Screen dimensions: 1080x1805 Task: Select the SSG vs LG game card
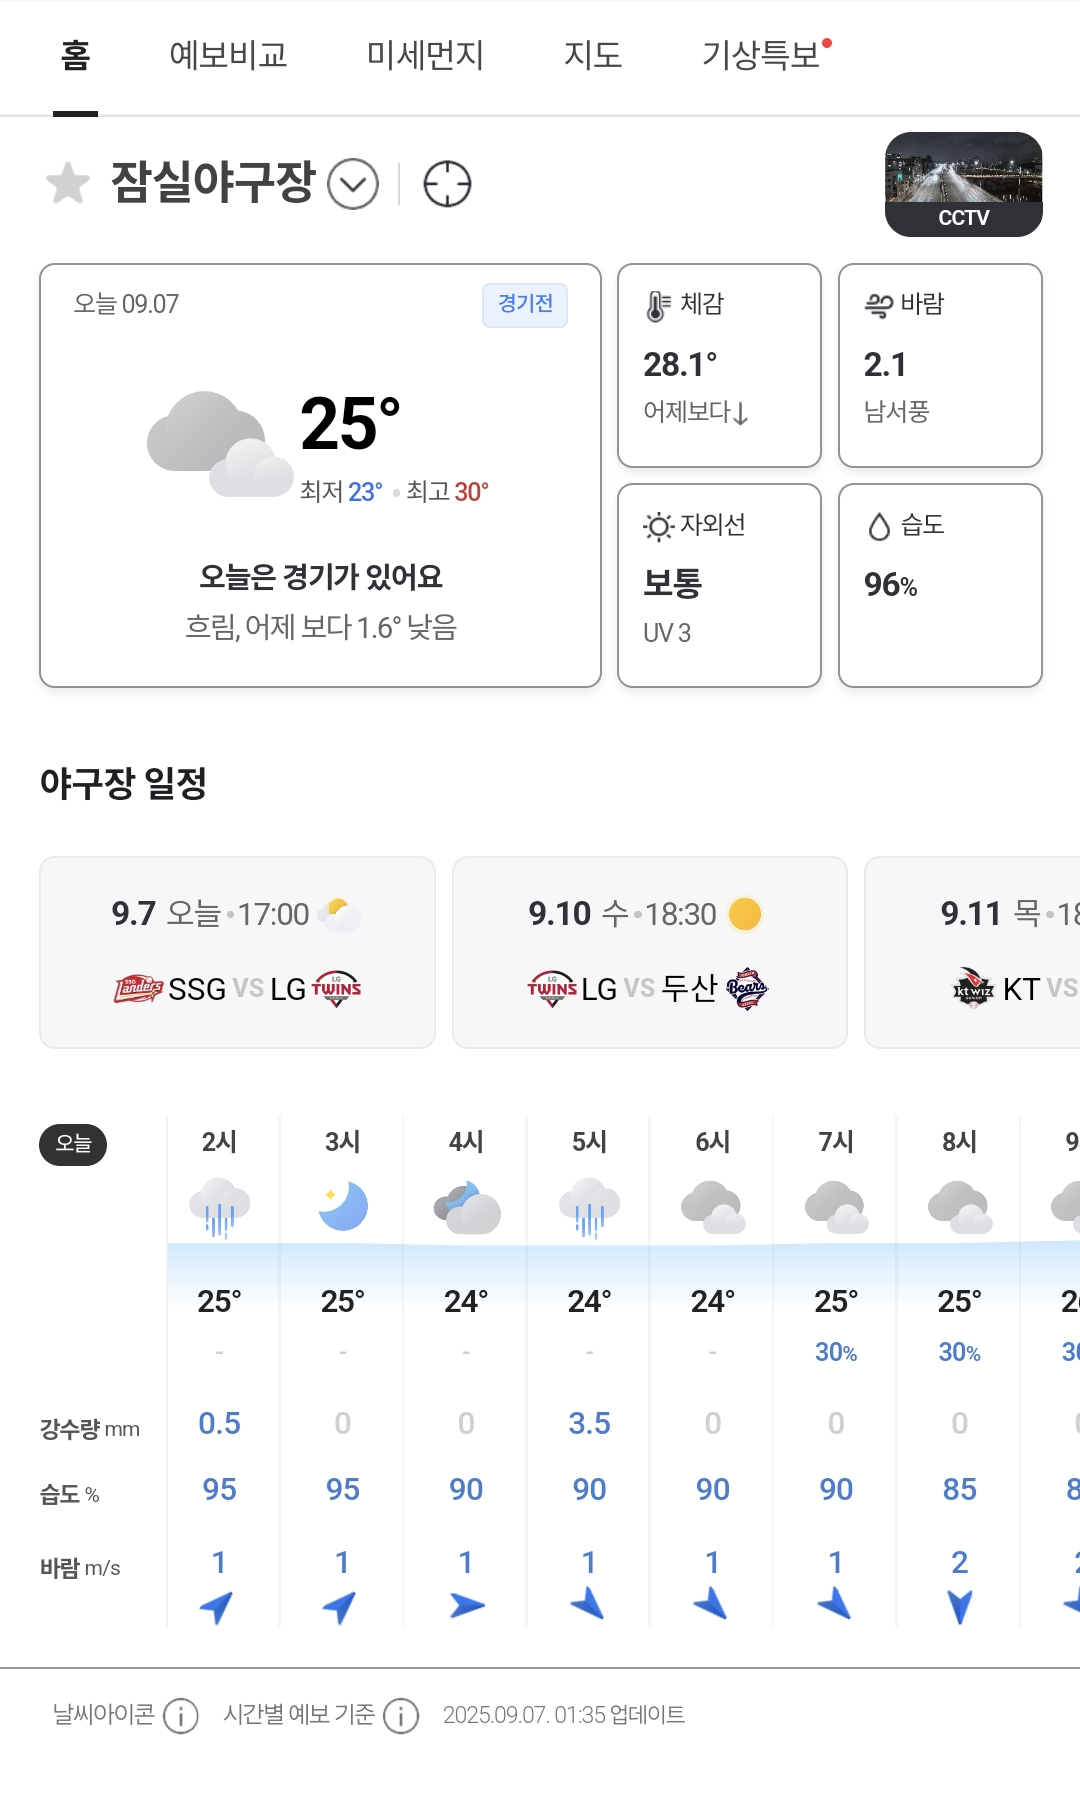(x=237, y=952)
